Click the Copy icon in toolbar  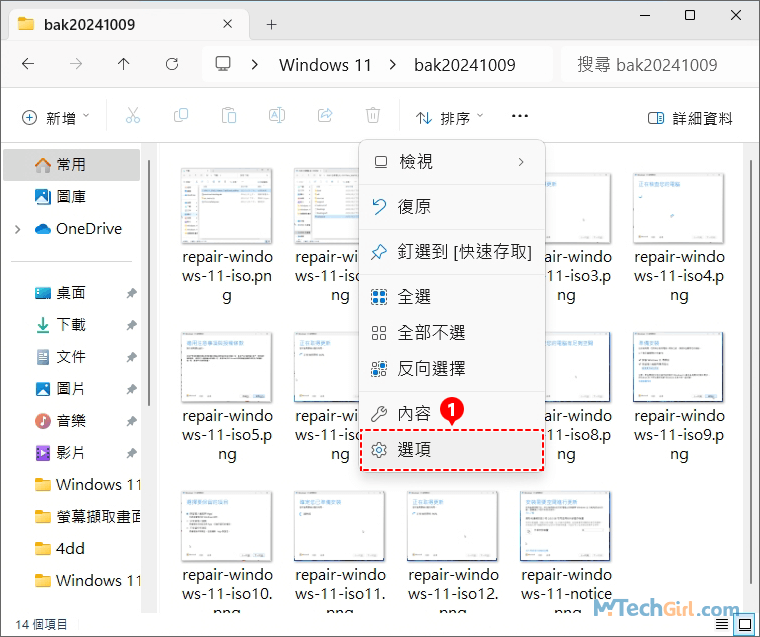coord(181,117)
